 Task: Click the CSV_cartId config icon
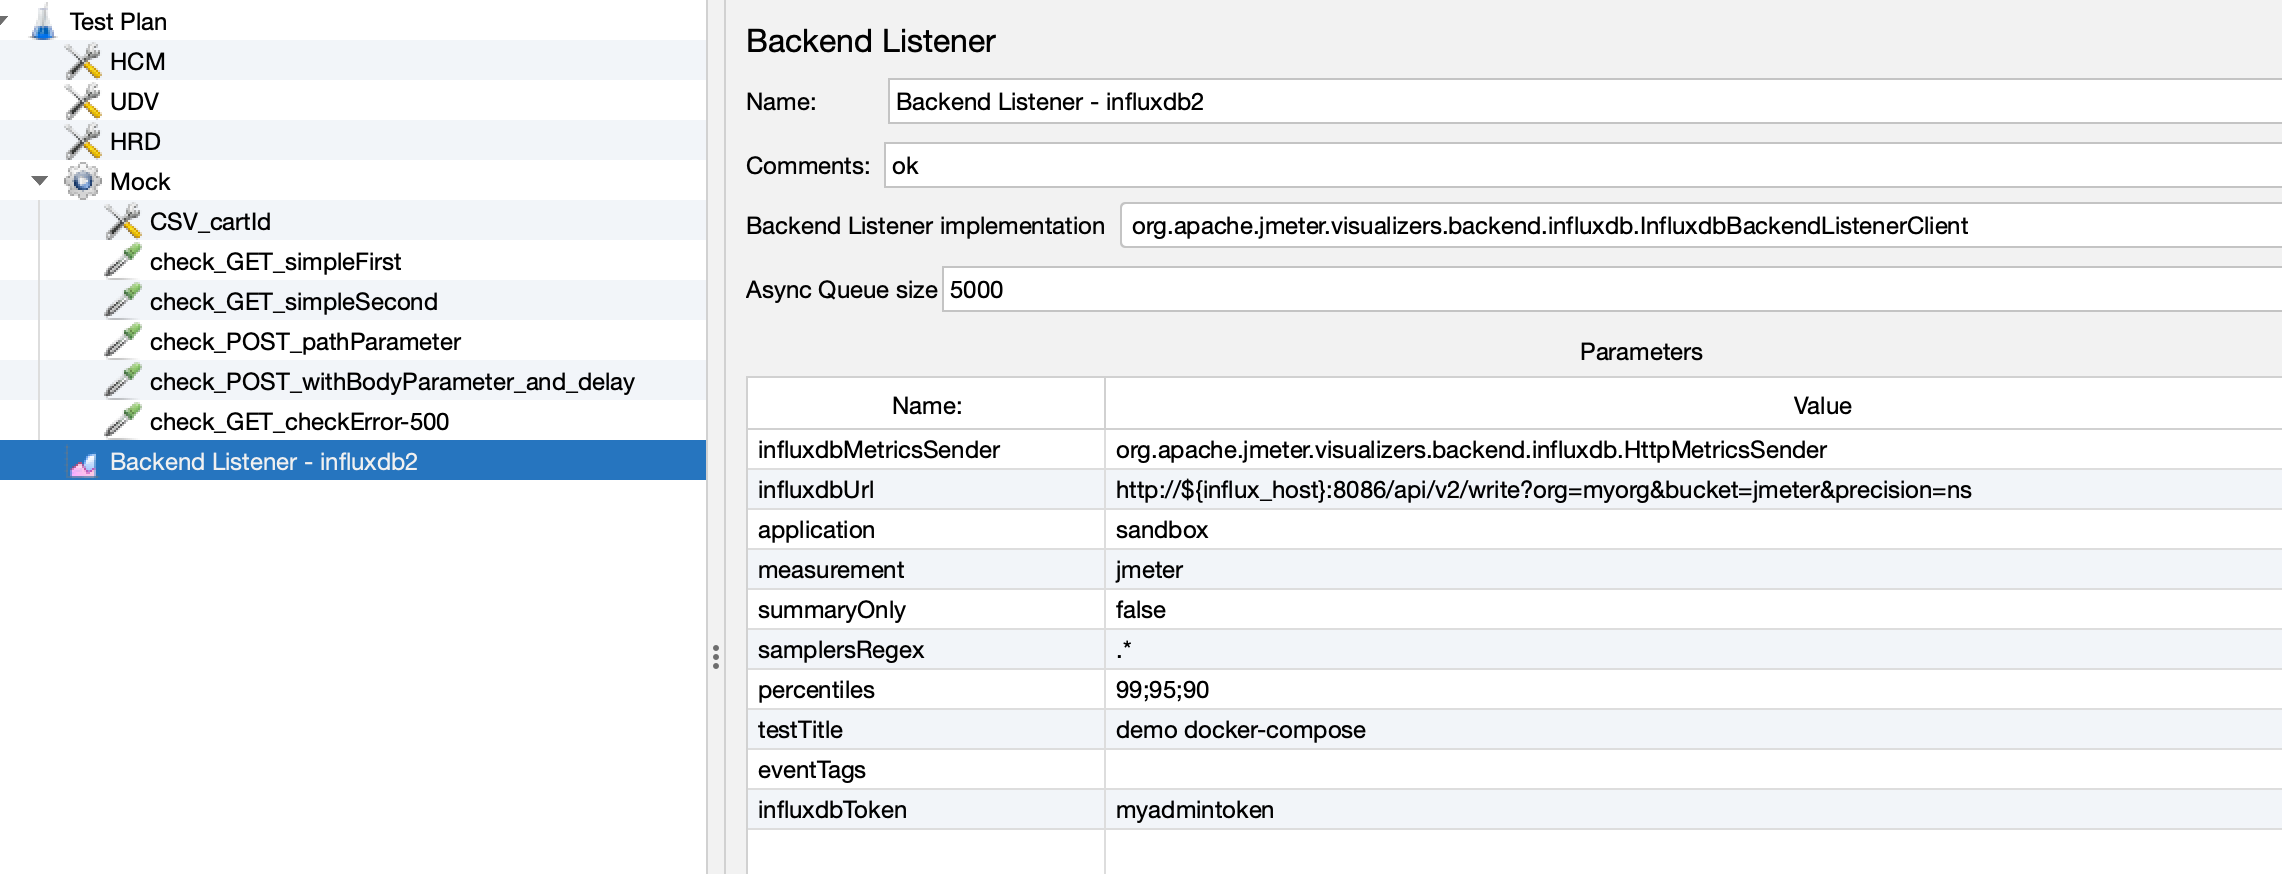(x=123, y=222)
